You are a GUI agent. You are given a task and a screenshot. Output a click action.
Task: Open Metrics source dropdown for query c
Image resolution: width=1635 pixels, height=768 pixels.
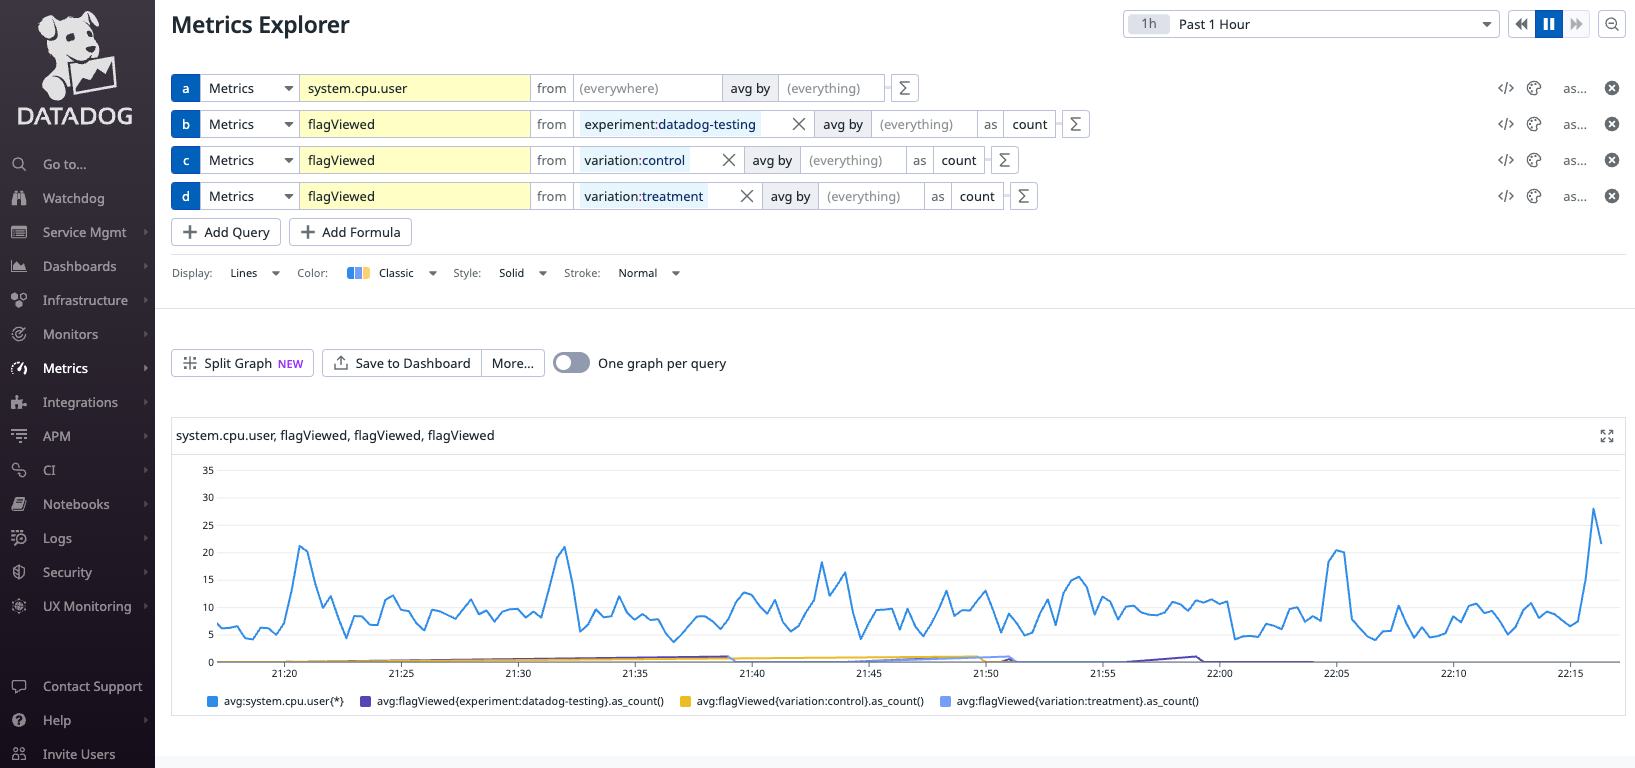pyautogui.click(x=250, y=160)
